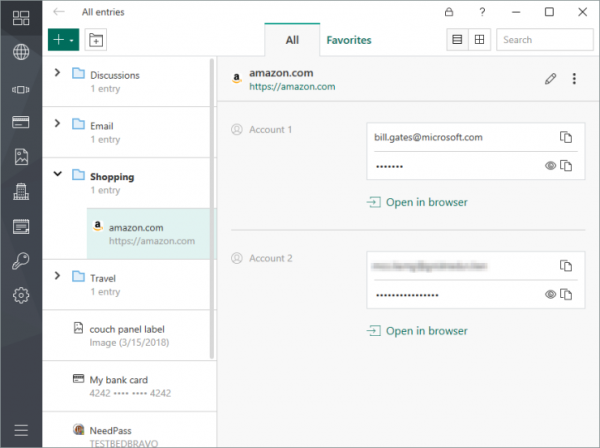Edit the amazon.com entry with pencil icon
600x448 pixels.
(550, 79)
